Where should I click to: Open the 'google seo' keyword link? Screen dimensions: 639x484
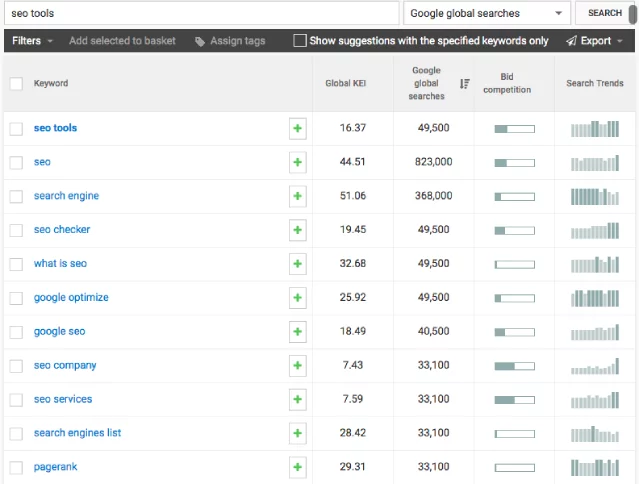[x=59, y=331]
